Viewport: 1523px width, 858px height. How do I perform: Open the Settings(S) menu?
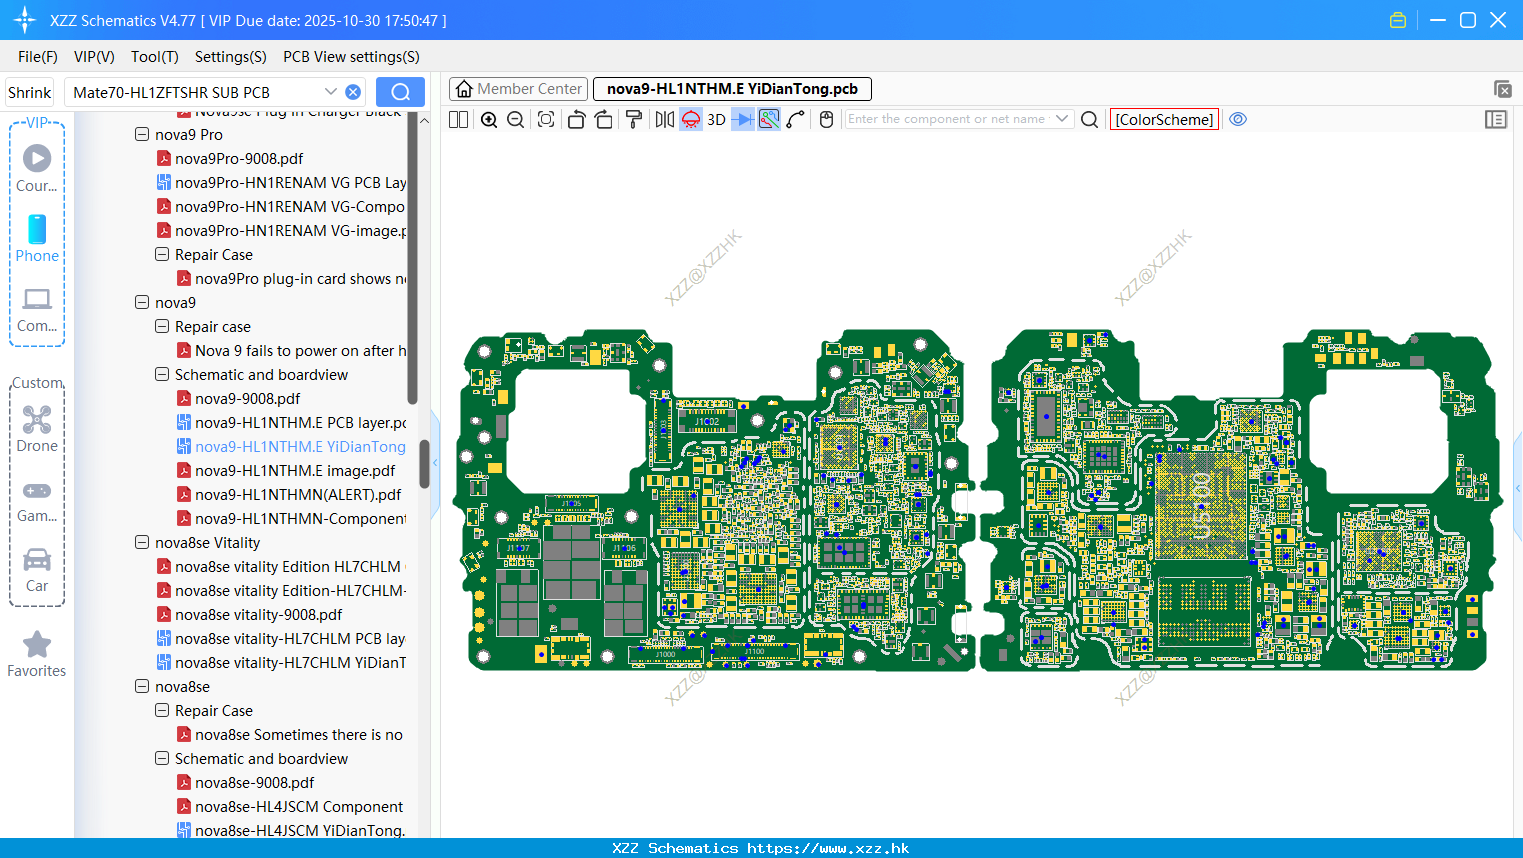coord(231,57)
